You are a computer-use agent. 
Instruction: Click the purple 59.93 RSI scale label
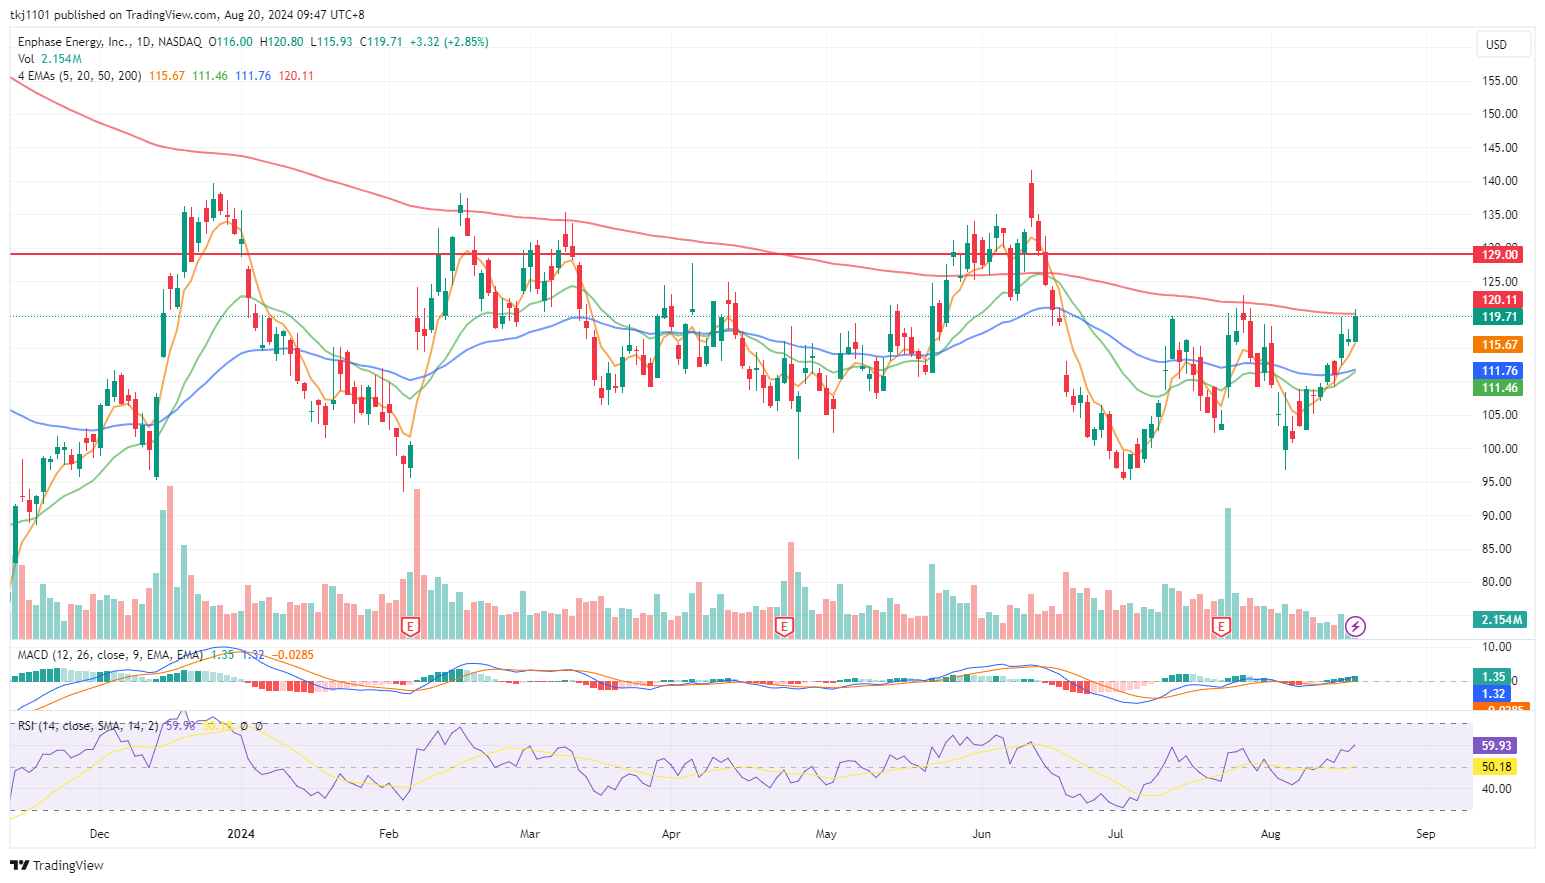click(1495, 746)
